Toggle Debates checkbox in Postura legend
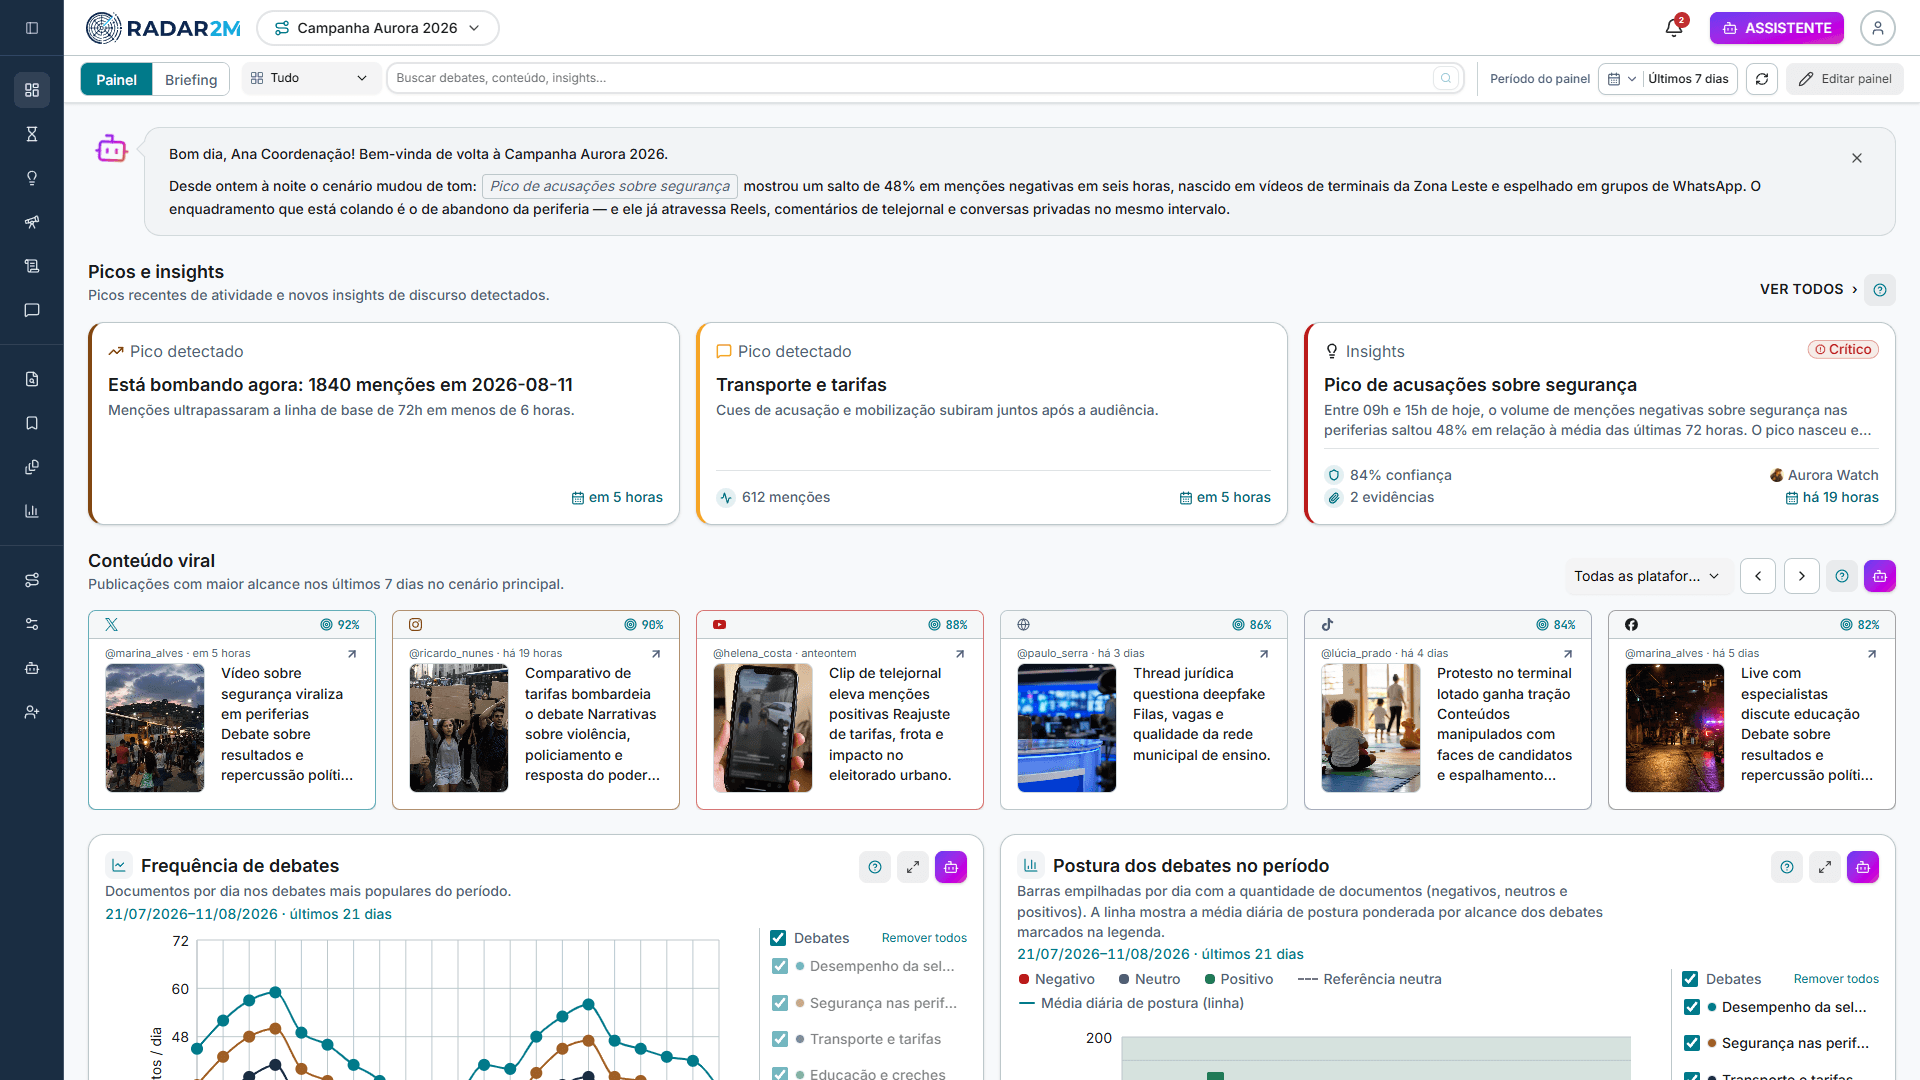 click(1690, 979)
